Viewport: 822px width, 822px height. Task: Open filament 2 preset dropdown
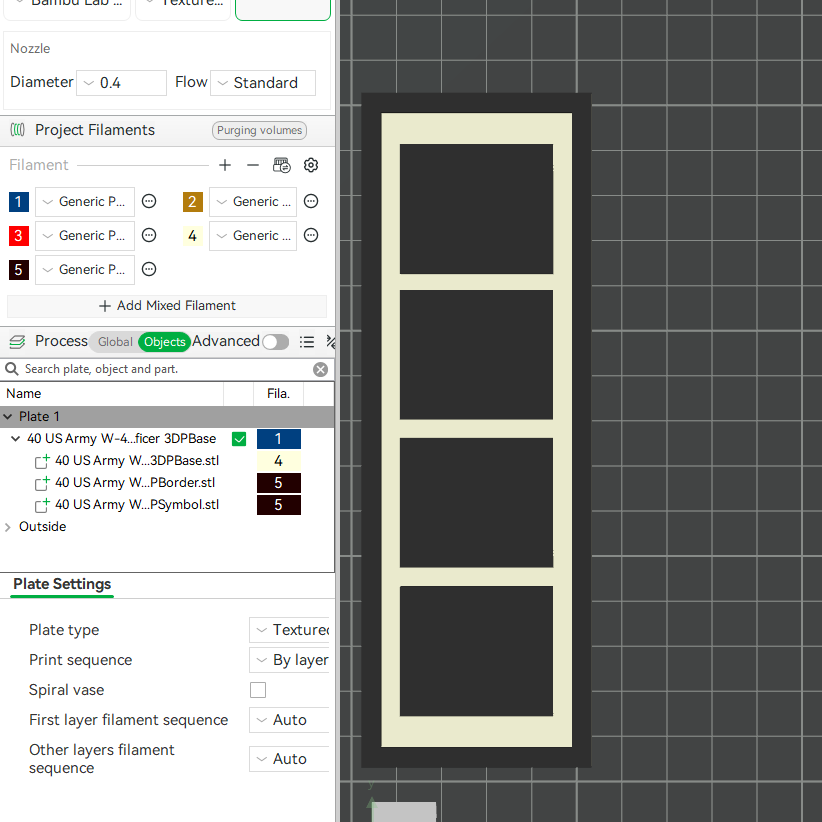click(x=253, y=202)
